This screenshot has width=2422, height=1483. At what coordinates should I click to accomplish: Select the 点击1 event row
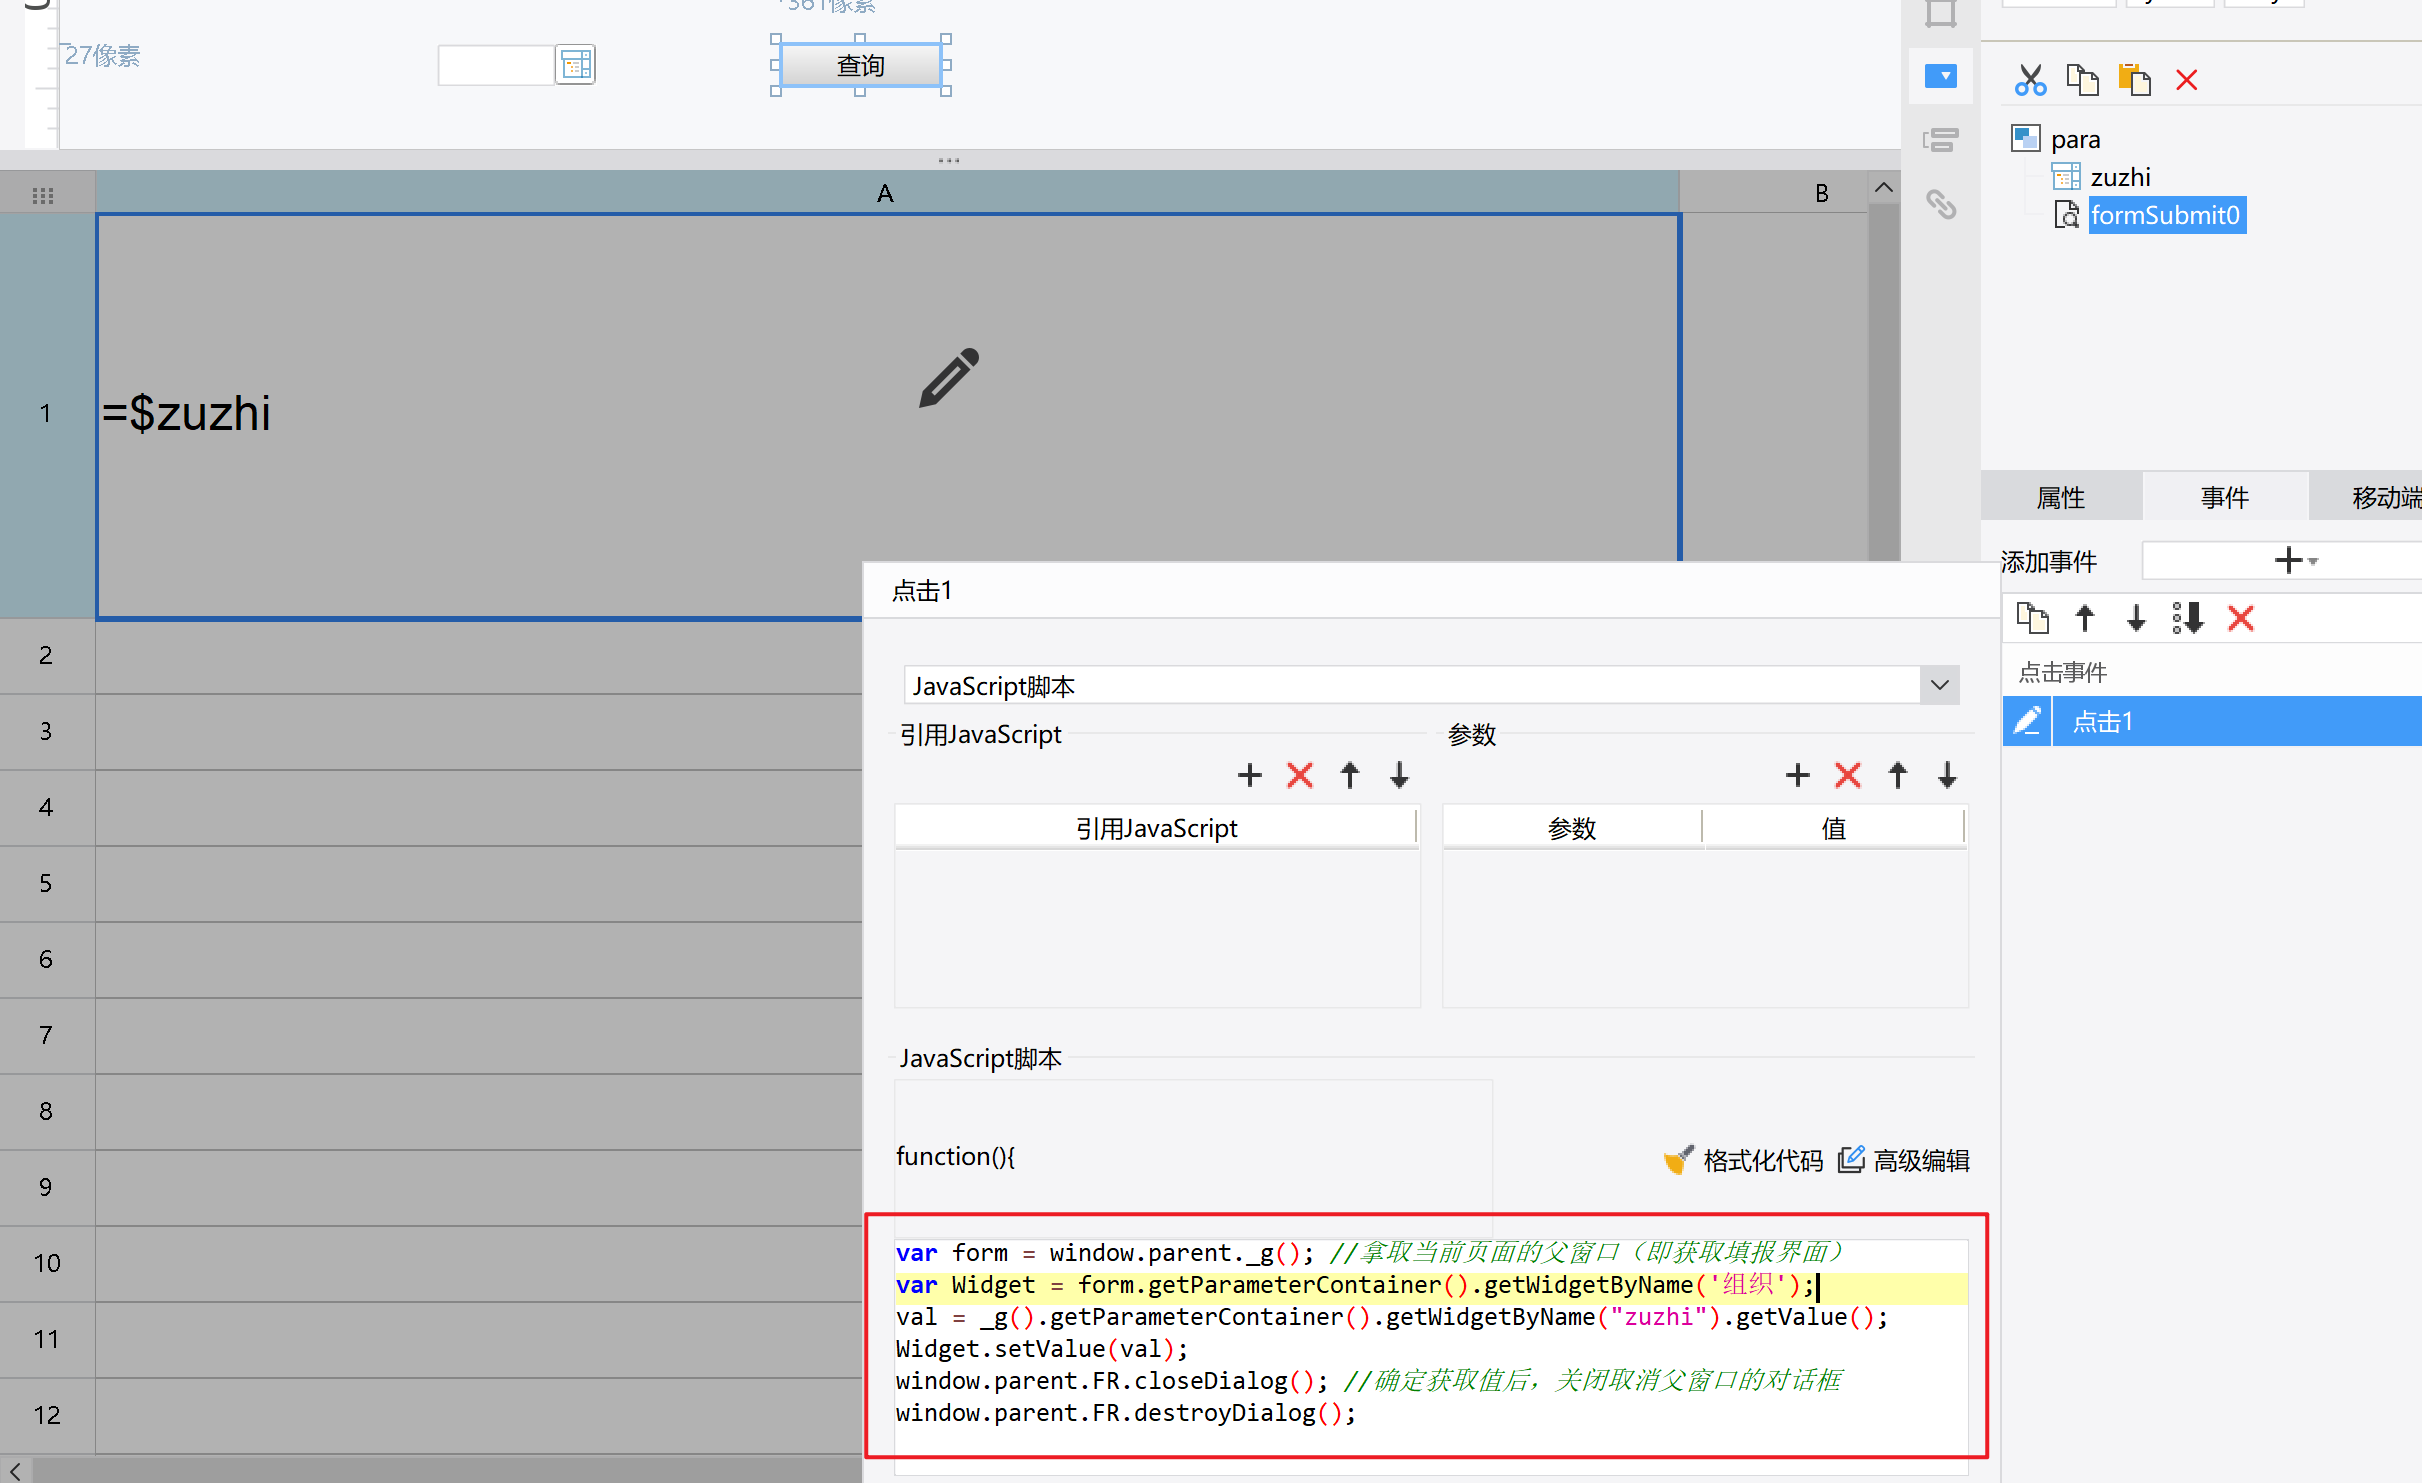click(x=2236, y=721)
